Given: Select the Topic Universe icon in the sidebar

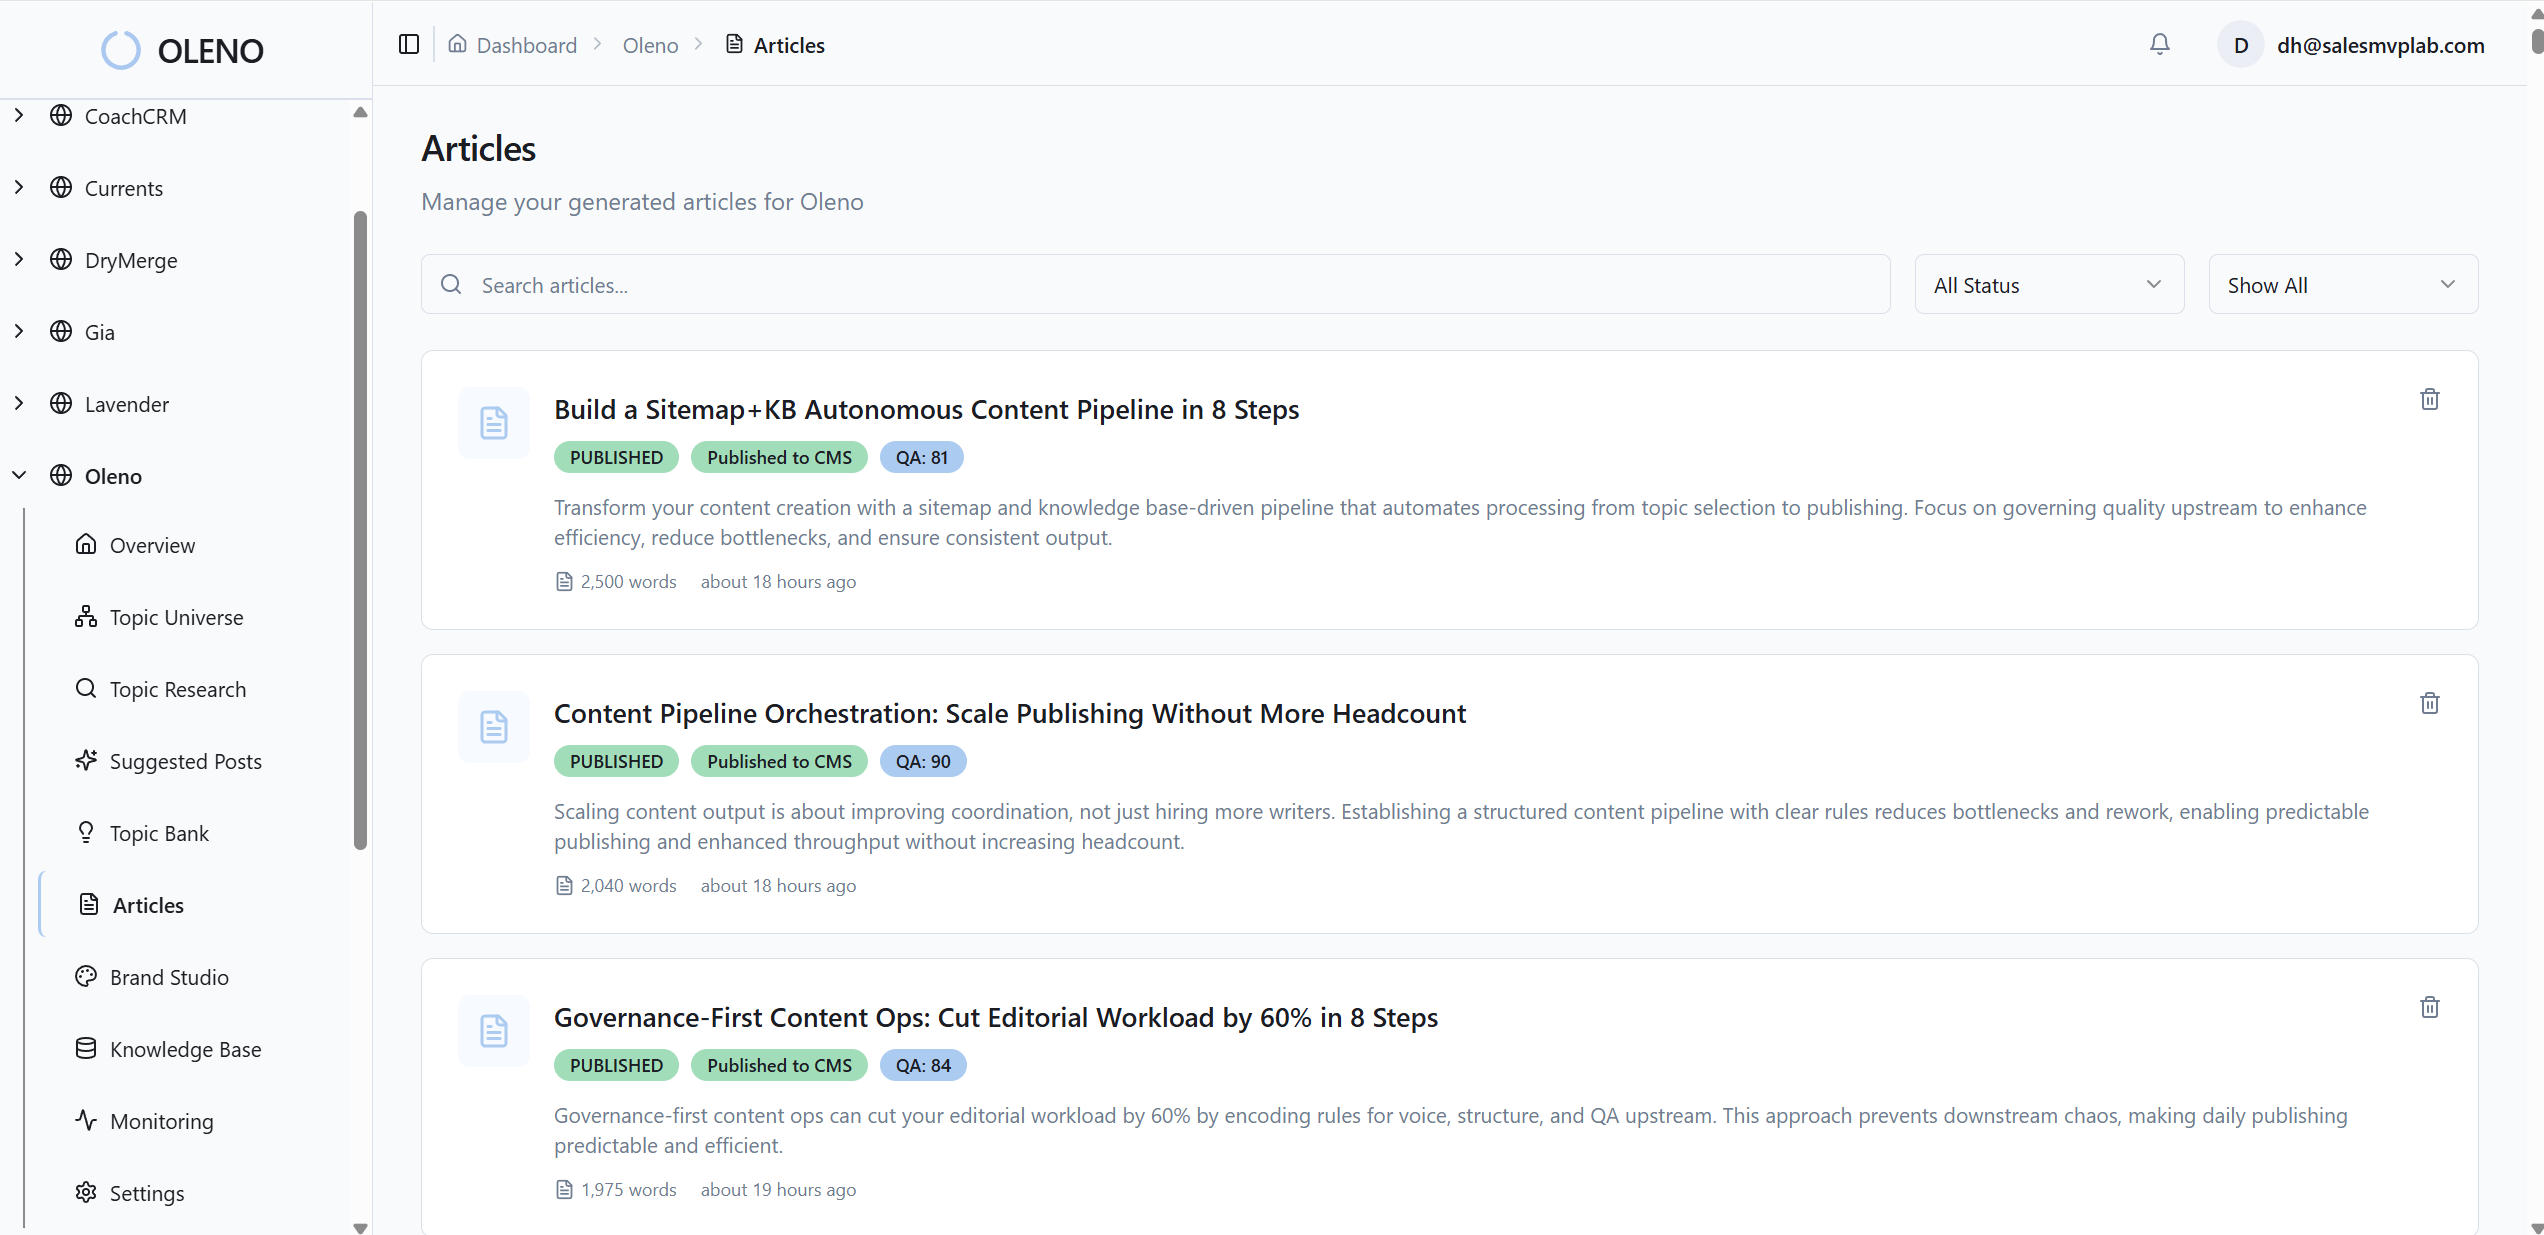Looking at the screenshot, I should [x=86, y=617].
